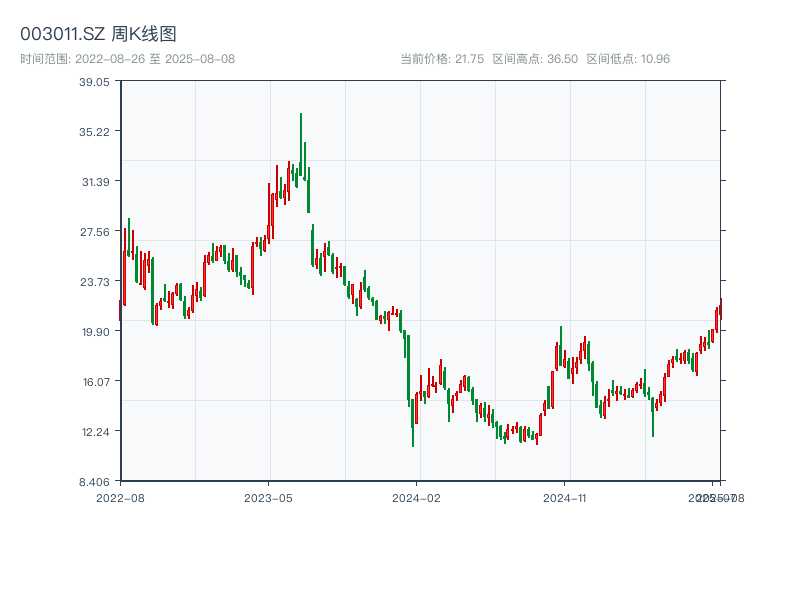The height and width of the screenshot is (600, 800).
Task: Click the 27.56 y-axis label
Action: point(95,232)
